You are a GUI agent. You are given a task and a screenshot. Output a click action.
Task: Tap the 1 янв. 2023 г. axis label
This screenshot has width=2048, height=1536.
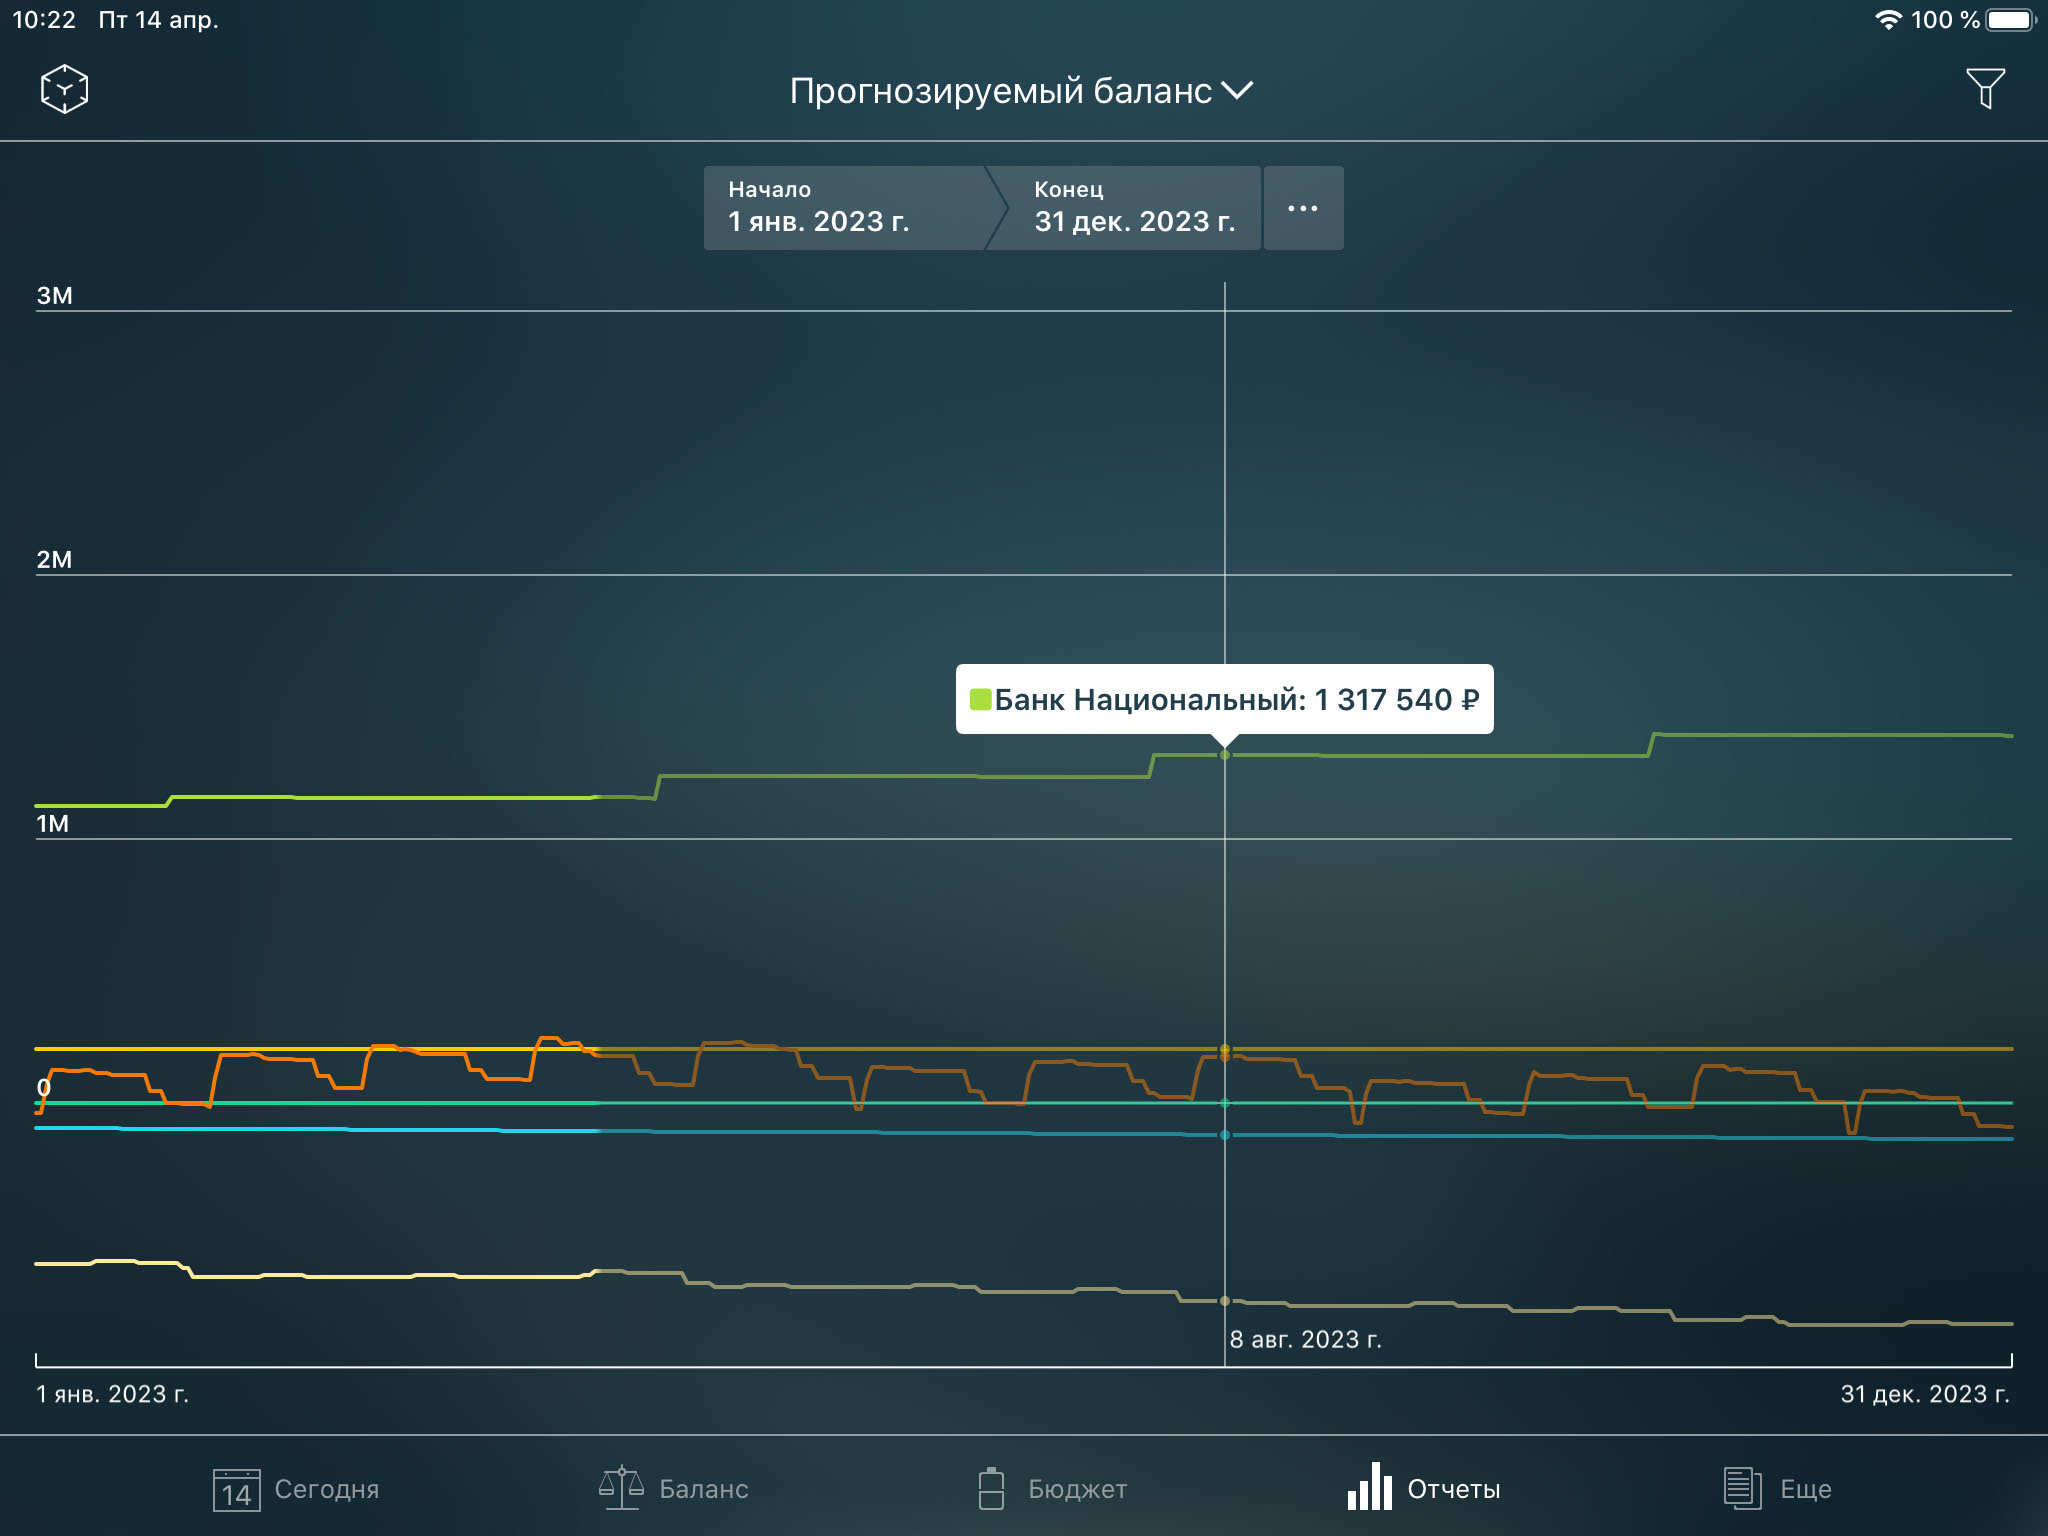coord(112,1394)
